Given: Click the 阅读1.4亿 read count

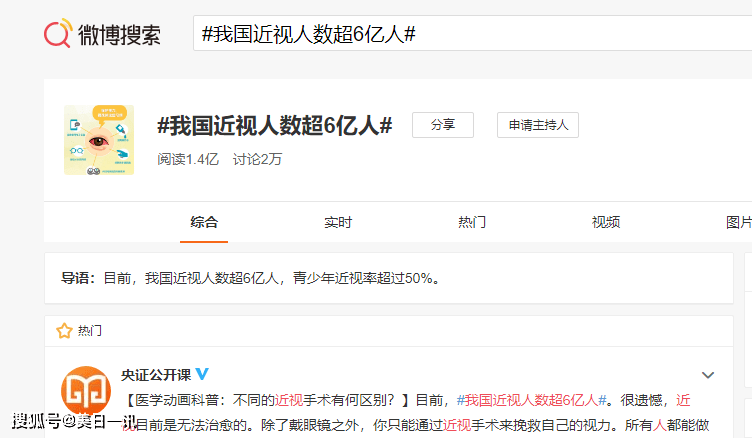Looking at the screenshot, I should point(188,159).
